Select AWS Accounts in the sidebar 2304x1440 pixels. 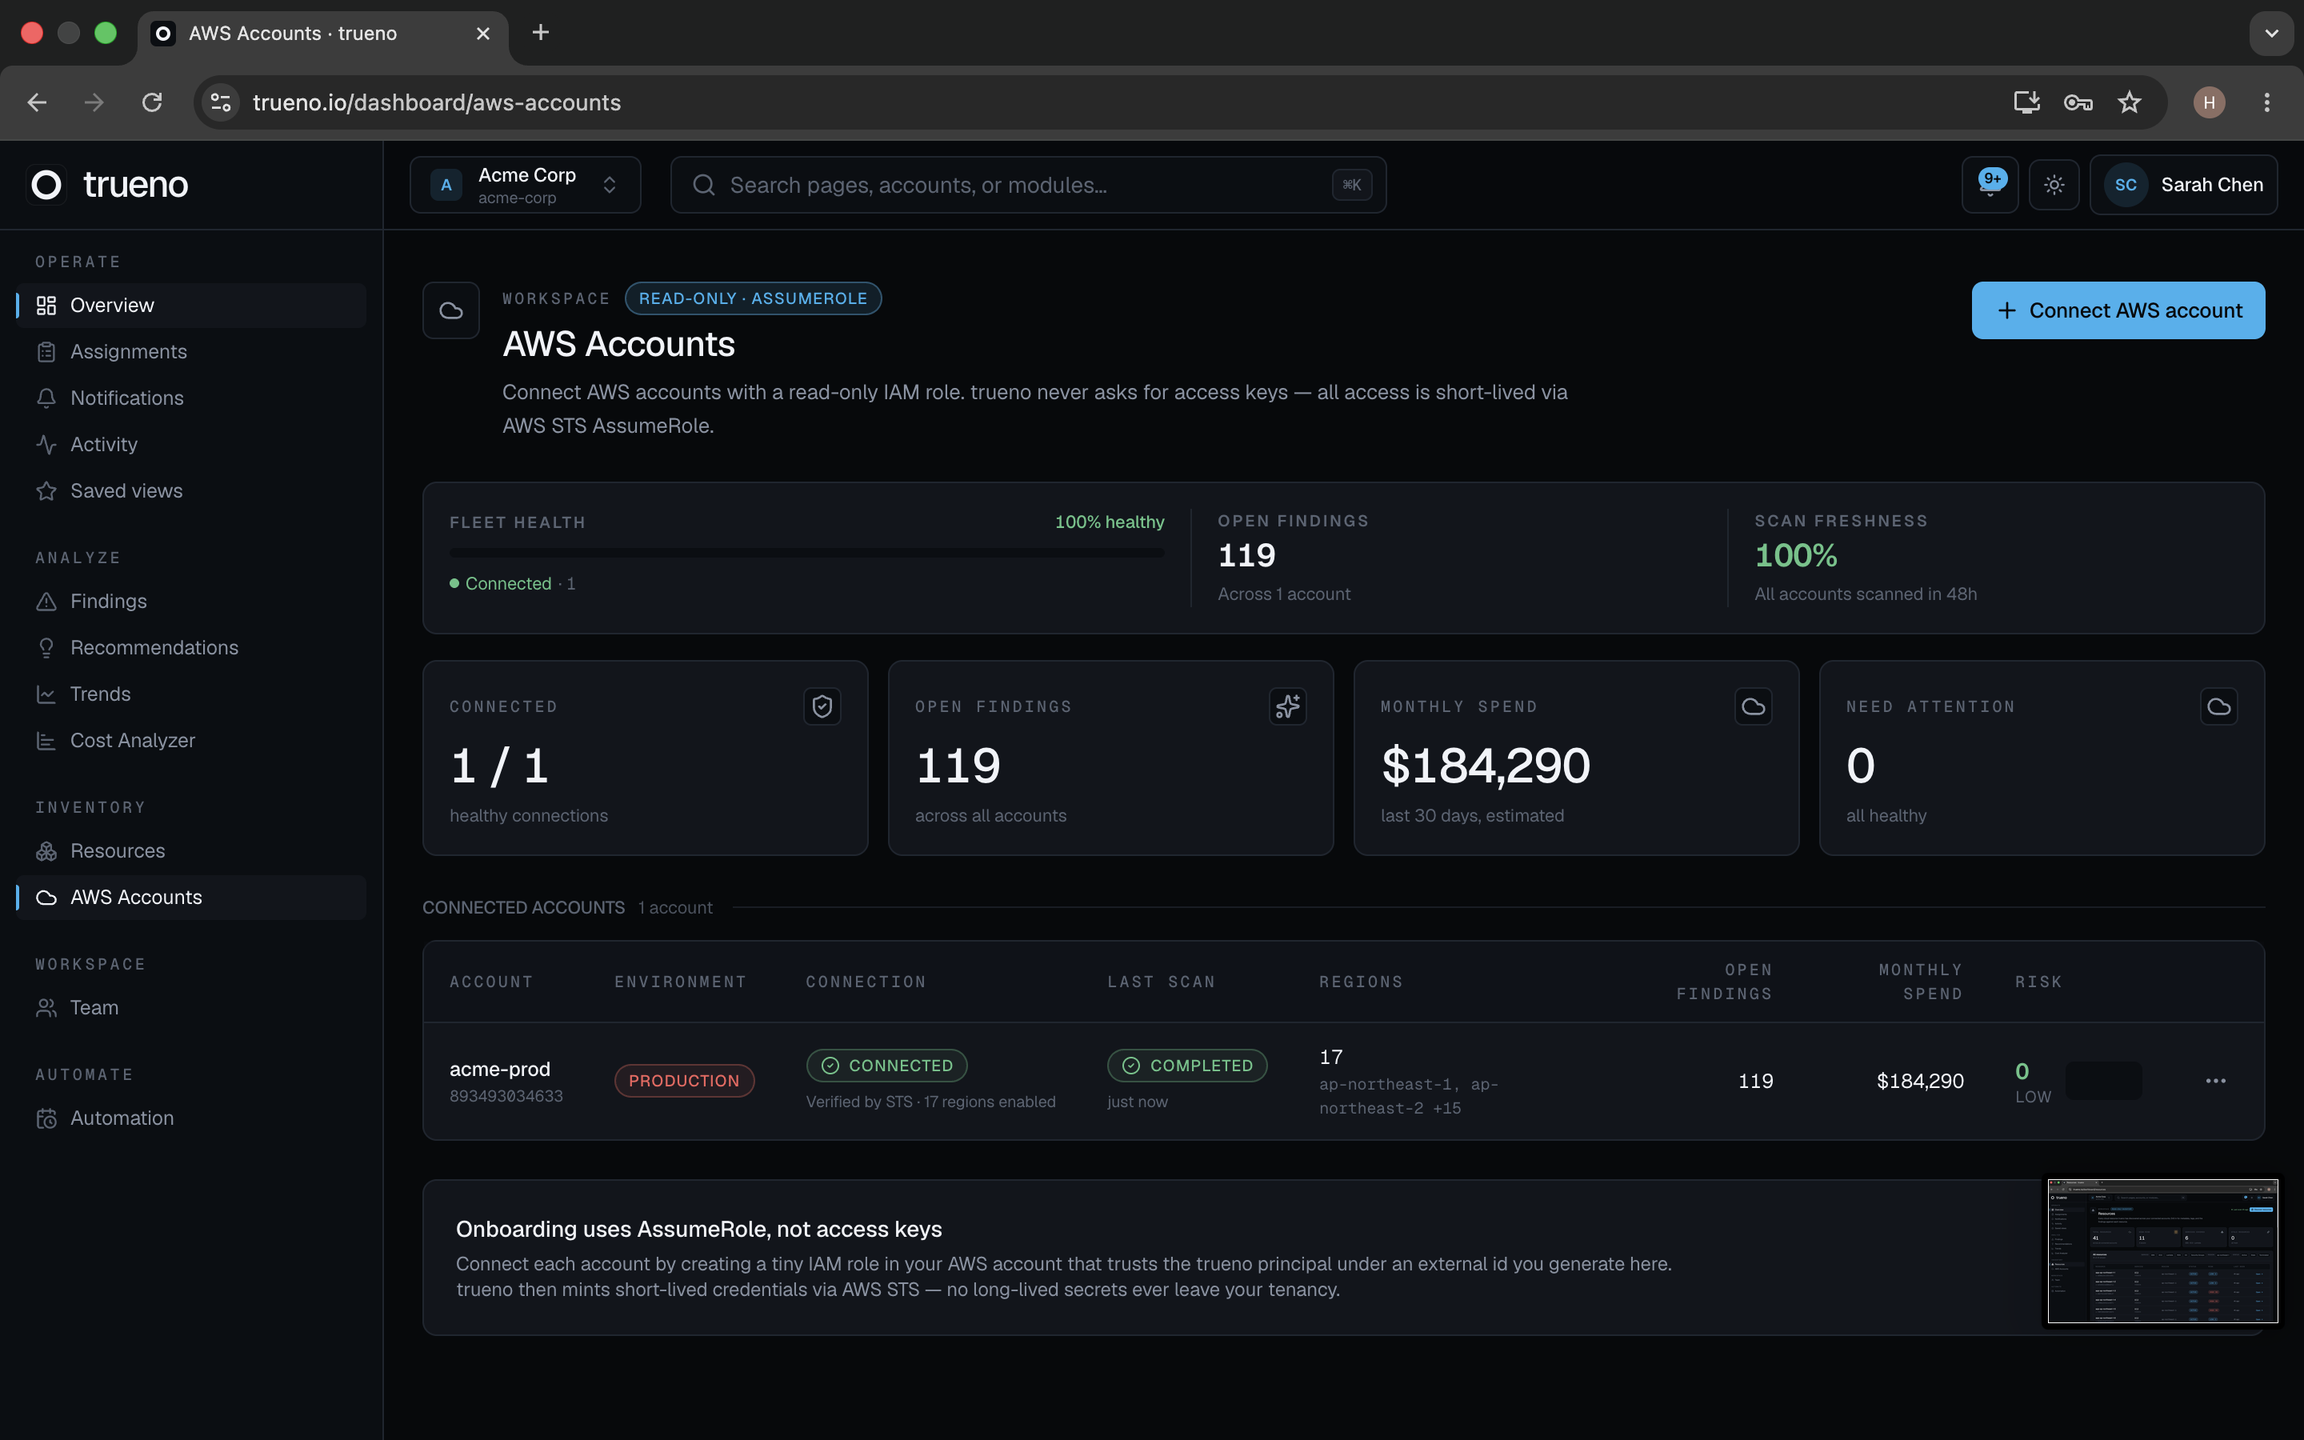(191, 898)
